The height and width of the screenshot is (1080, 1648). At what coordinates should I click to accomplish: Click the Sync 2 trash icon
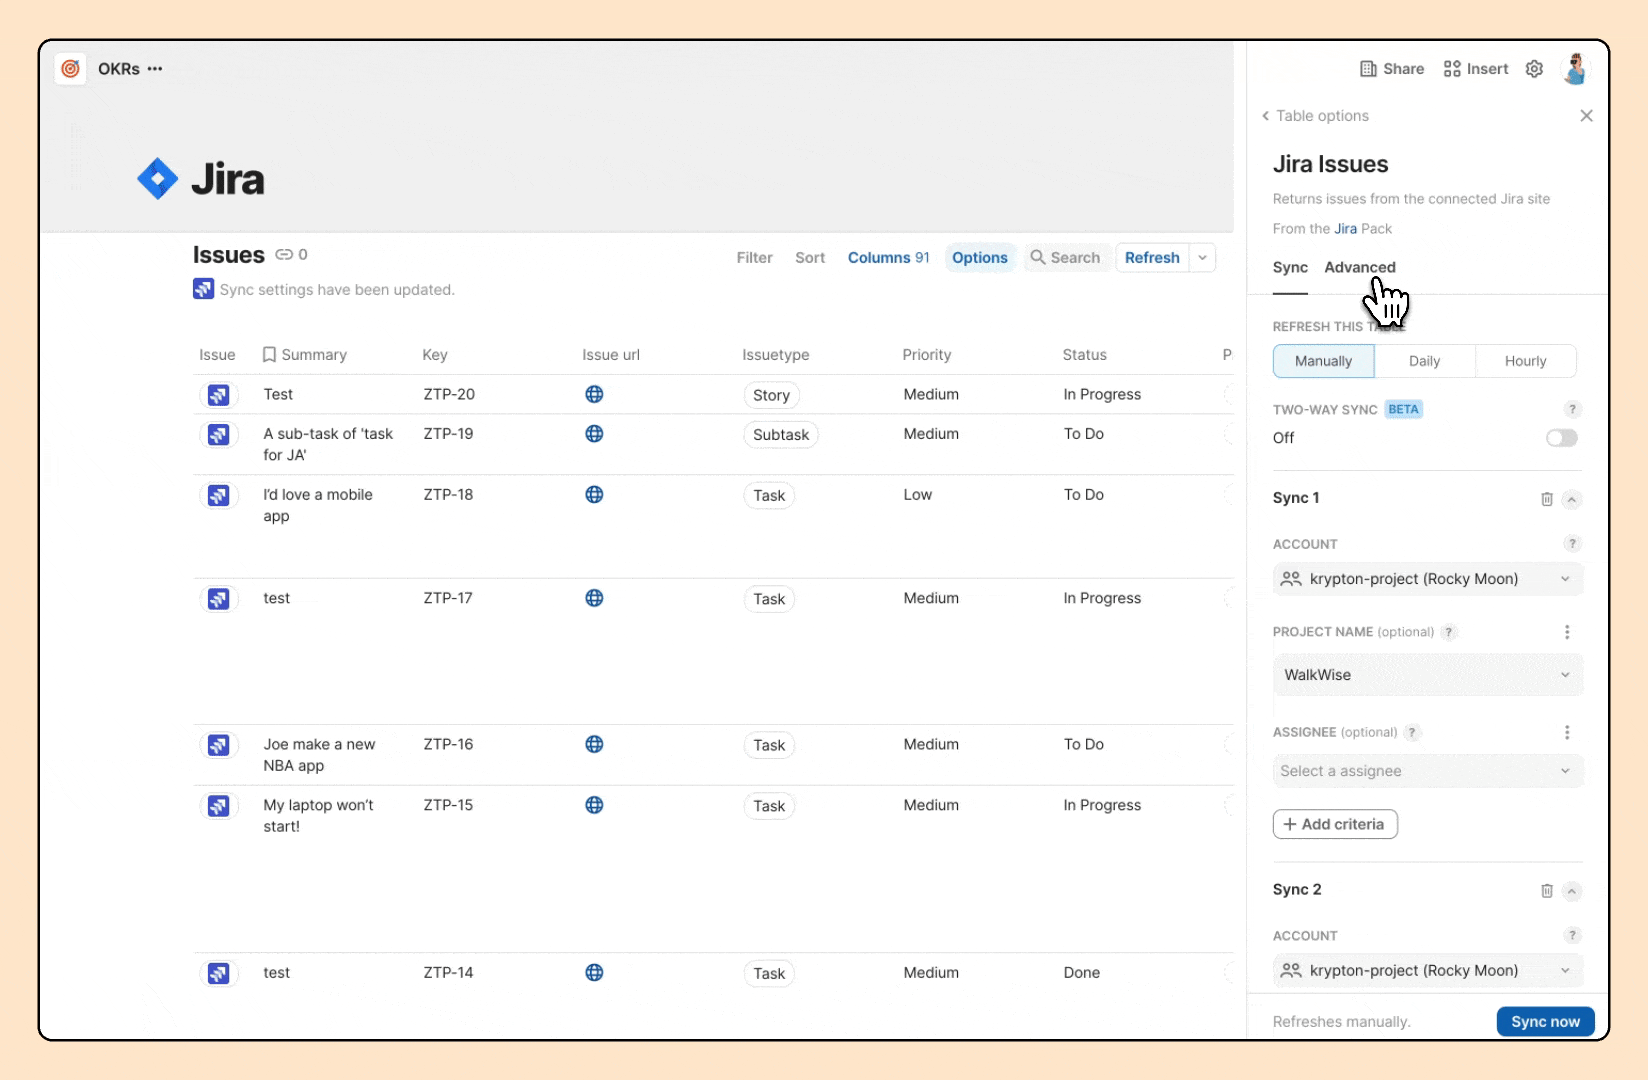click(x=1546, y=891)
